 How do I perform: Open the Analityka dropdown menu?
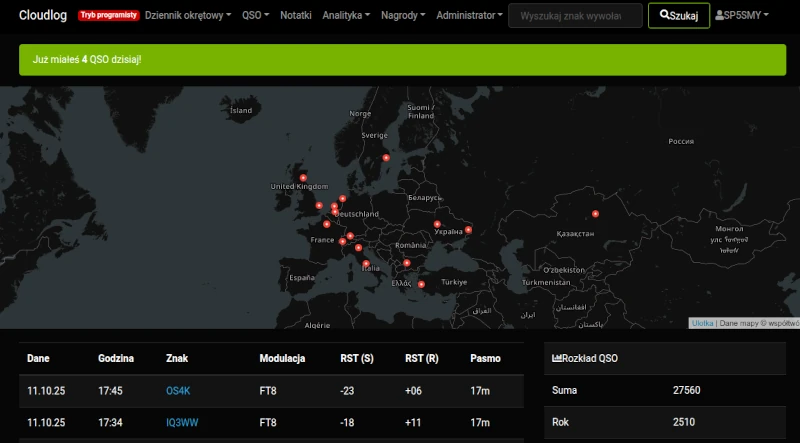345,16
